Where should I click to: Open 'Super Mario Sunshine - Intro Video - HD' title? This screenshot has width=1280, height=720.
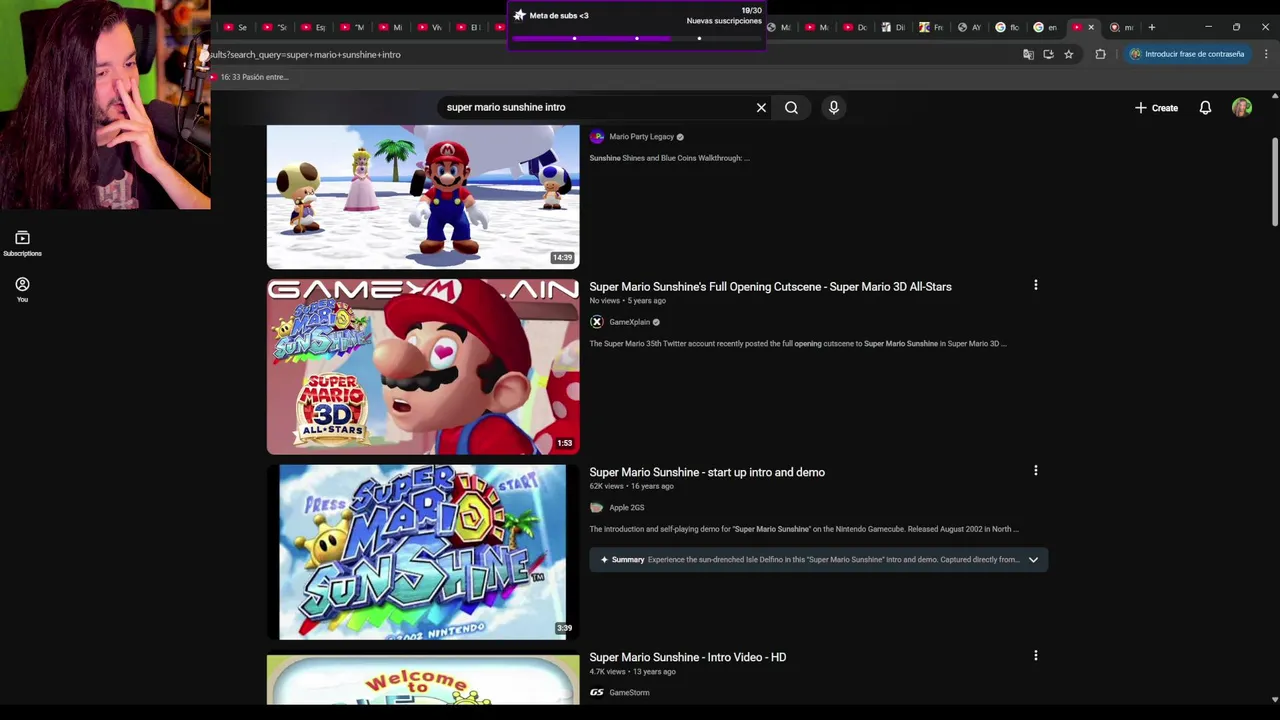688,657
